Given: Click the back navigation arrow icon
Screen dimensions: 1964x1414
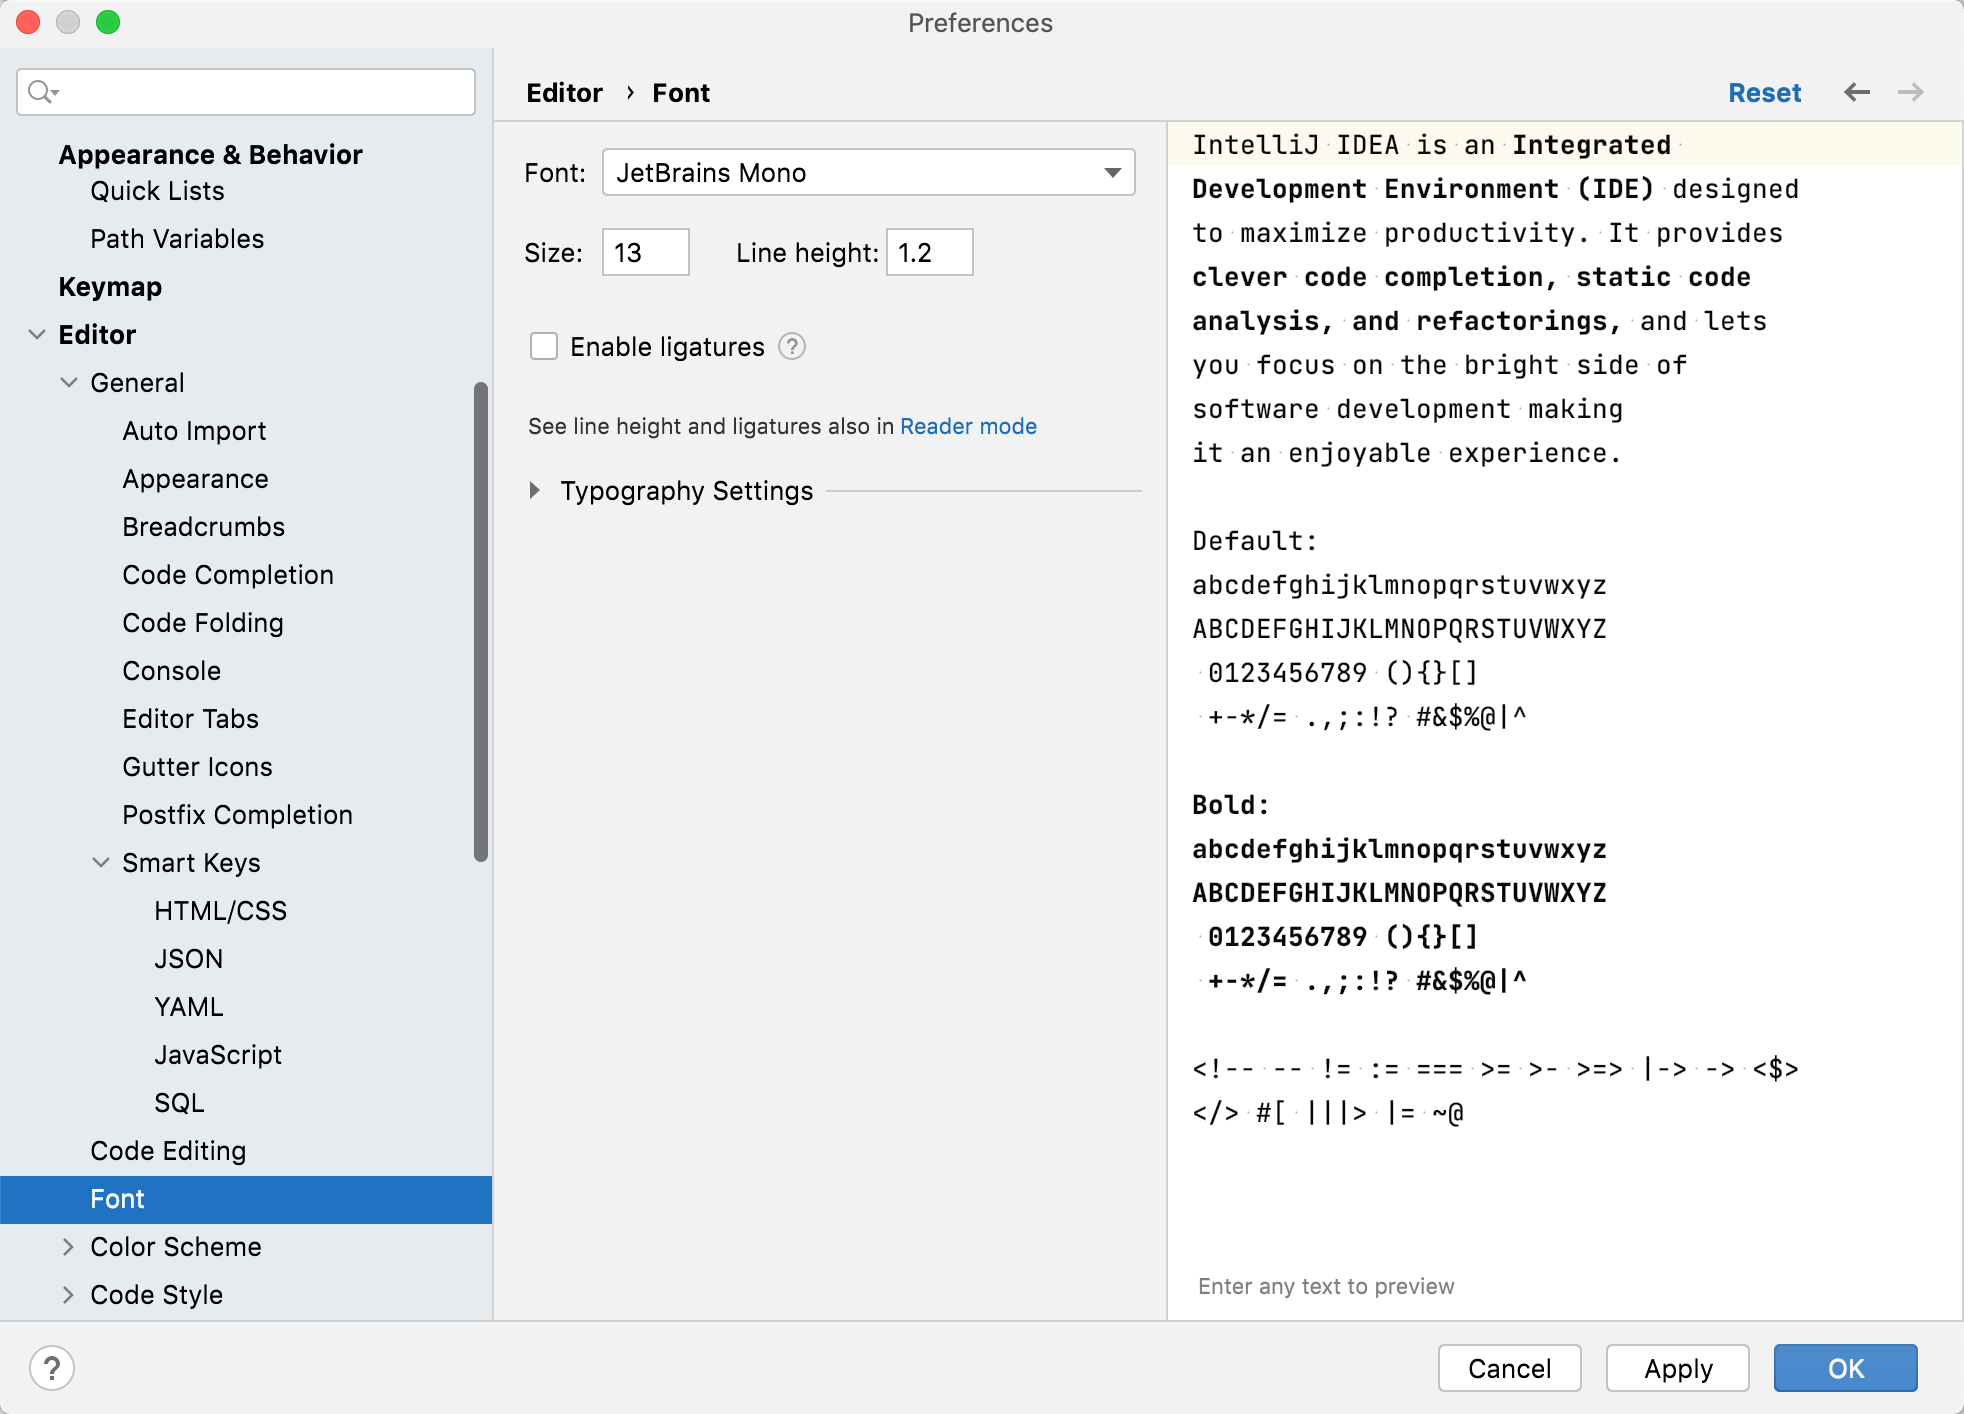Looking at the screenshot, I should click(x=1856, y=93).
